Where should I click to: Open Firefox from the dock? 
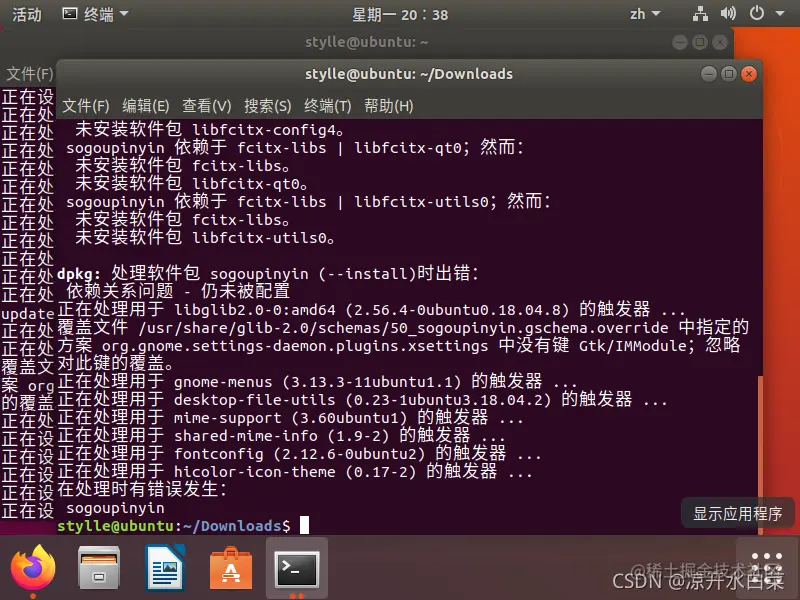coord(33,567)
